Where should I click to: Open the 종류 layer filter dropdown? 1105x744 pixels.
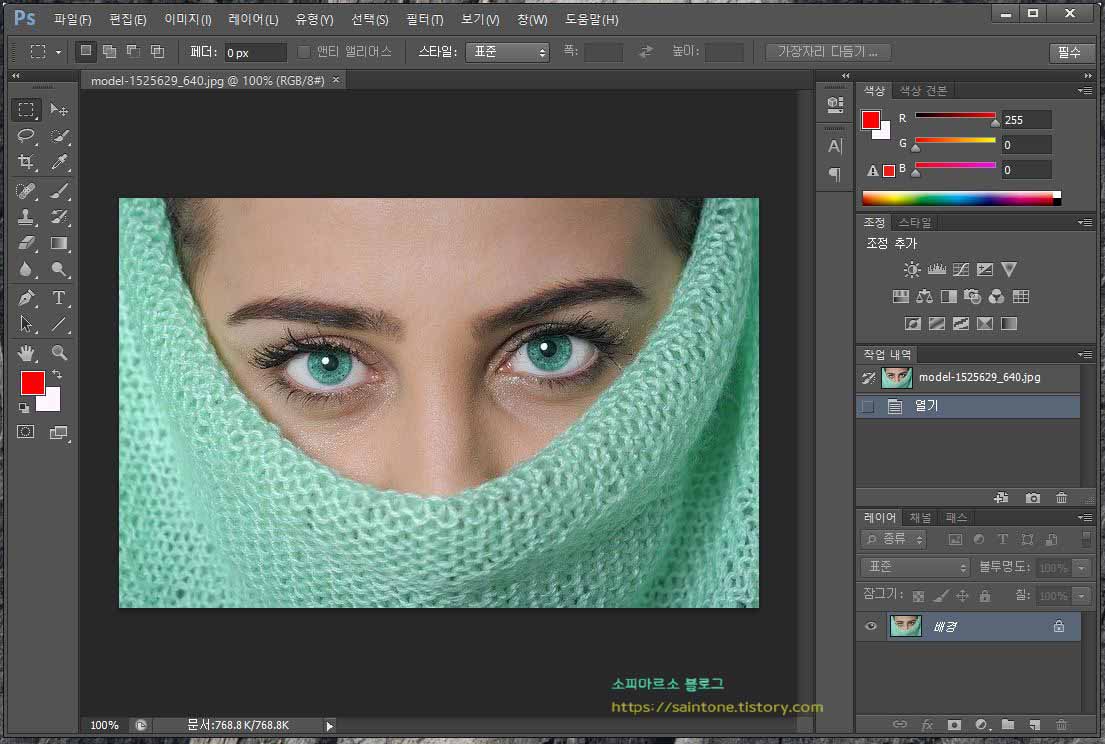tap(893, 539)
